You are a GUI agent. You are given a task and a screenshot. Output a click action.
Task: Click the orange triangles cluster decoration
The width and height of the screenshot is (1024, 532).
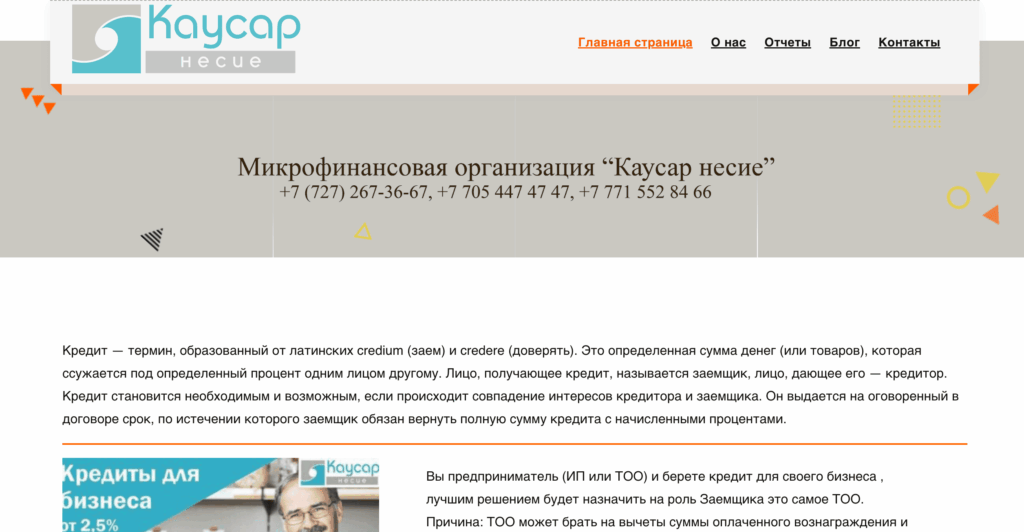click(x=40, y=99)
